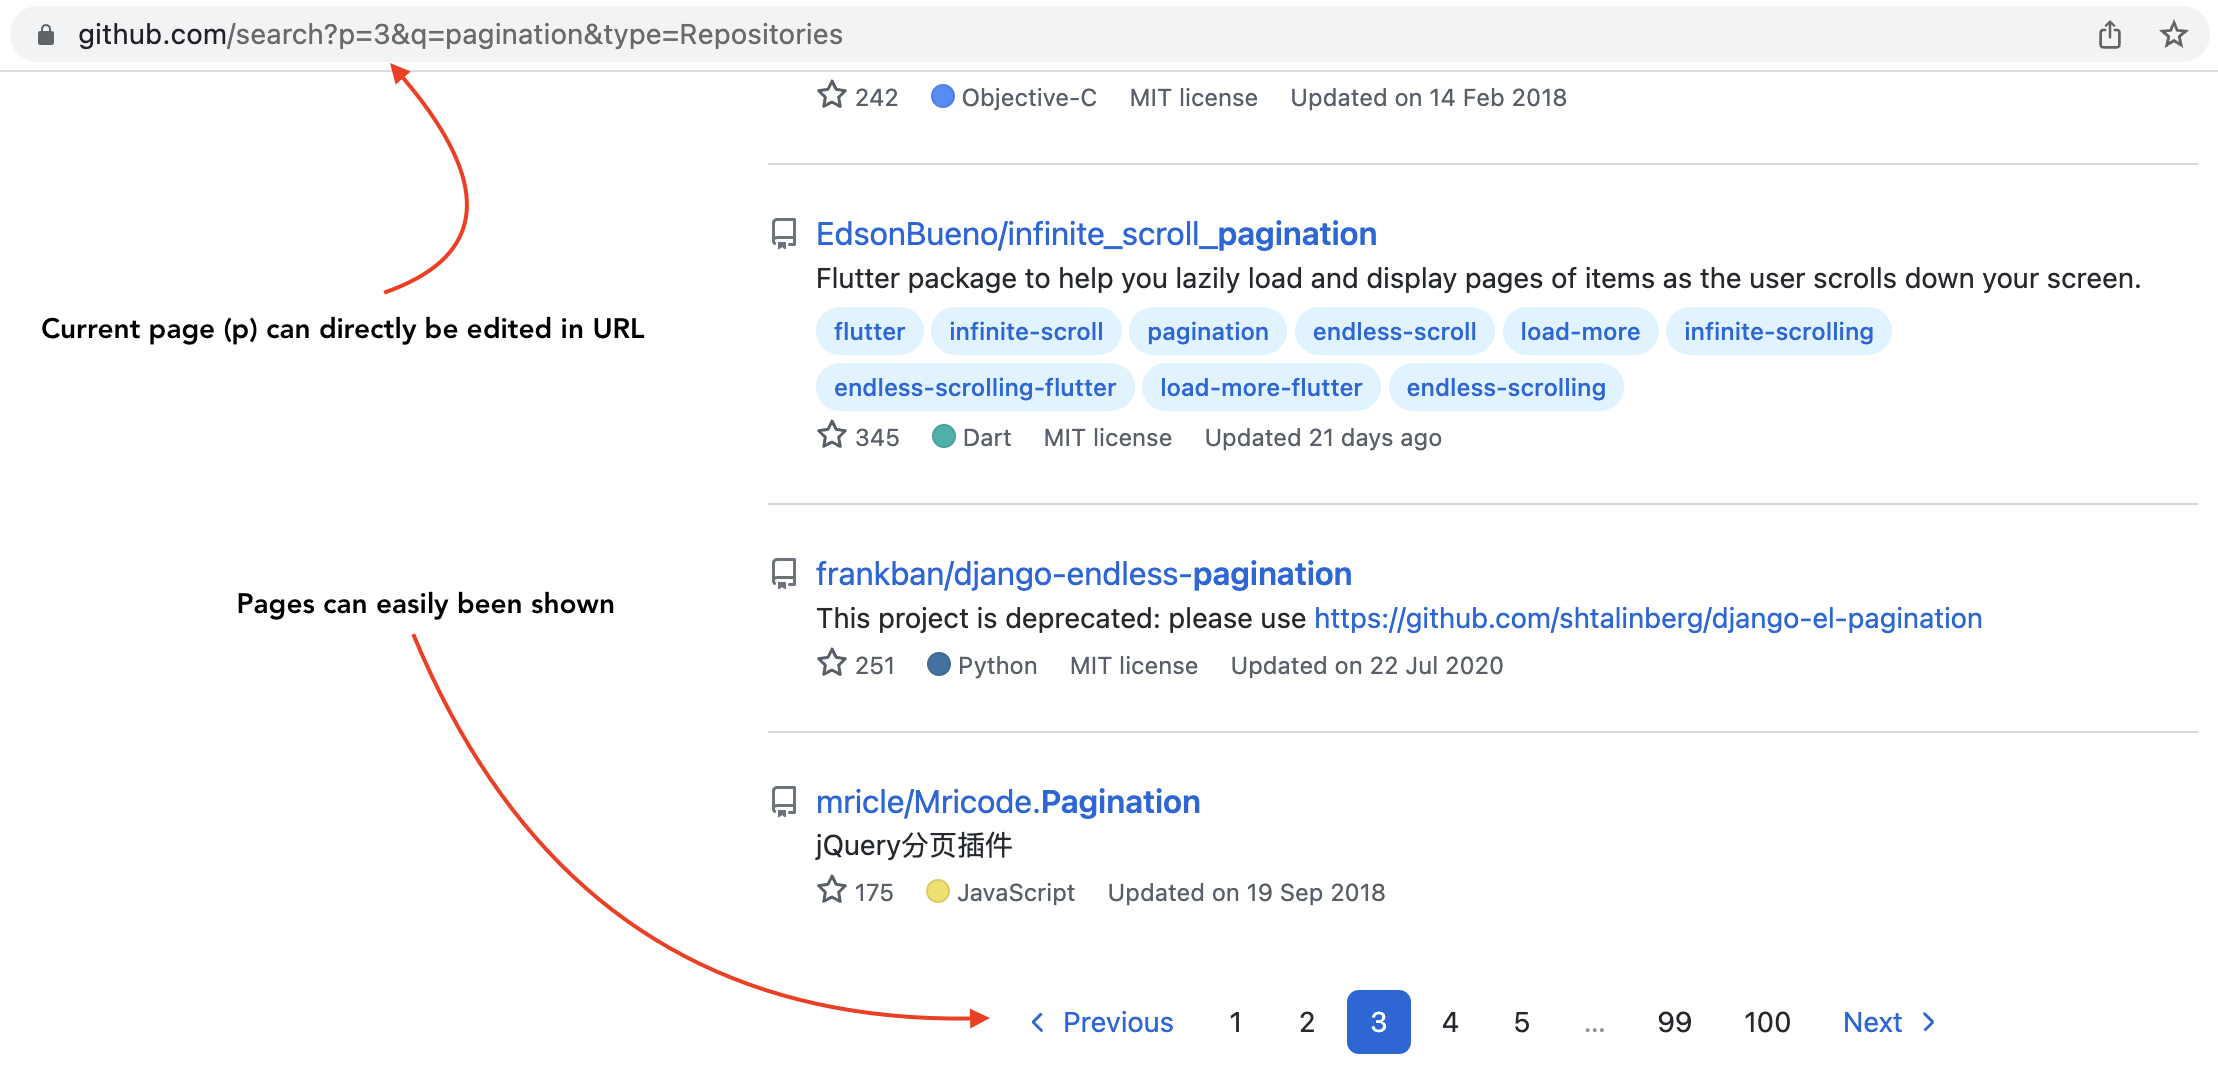Click inside the browser address bar
2218x1090 pixels.
[x=600, y=34]
